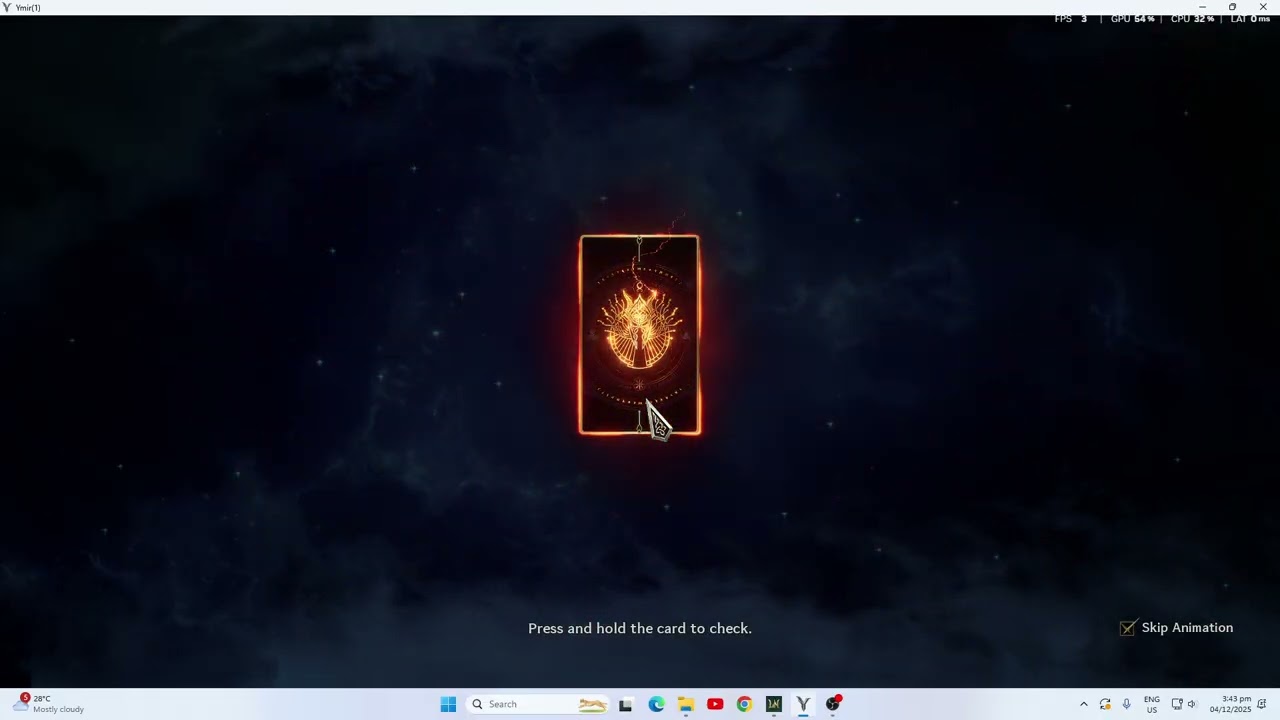Click the Ymir window title icon
Viewport: 1280px width, 720px height.
click(7, 7)
